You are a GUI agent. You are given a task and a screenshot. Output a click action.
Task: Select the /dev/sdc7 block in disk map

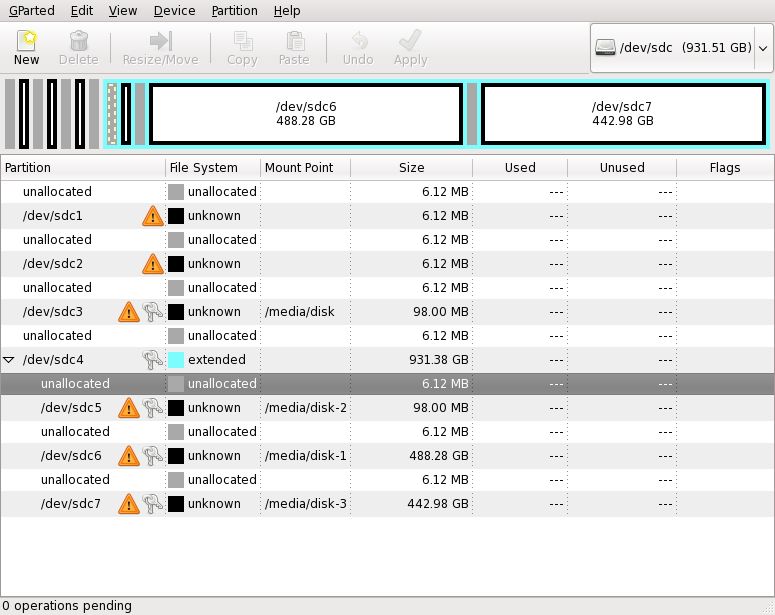coord(622,114)
